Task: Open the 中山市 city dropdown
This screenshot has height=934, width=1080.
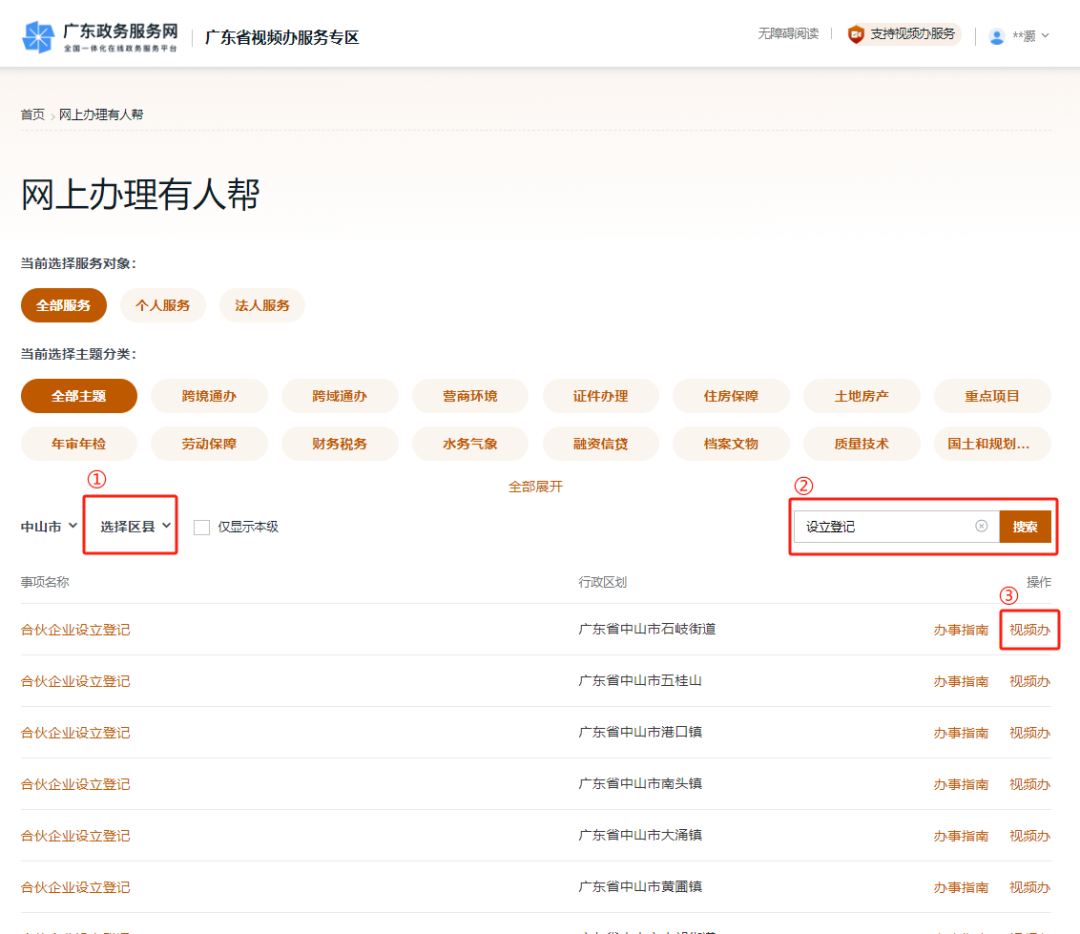Action: (x=47, y=526)
